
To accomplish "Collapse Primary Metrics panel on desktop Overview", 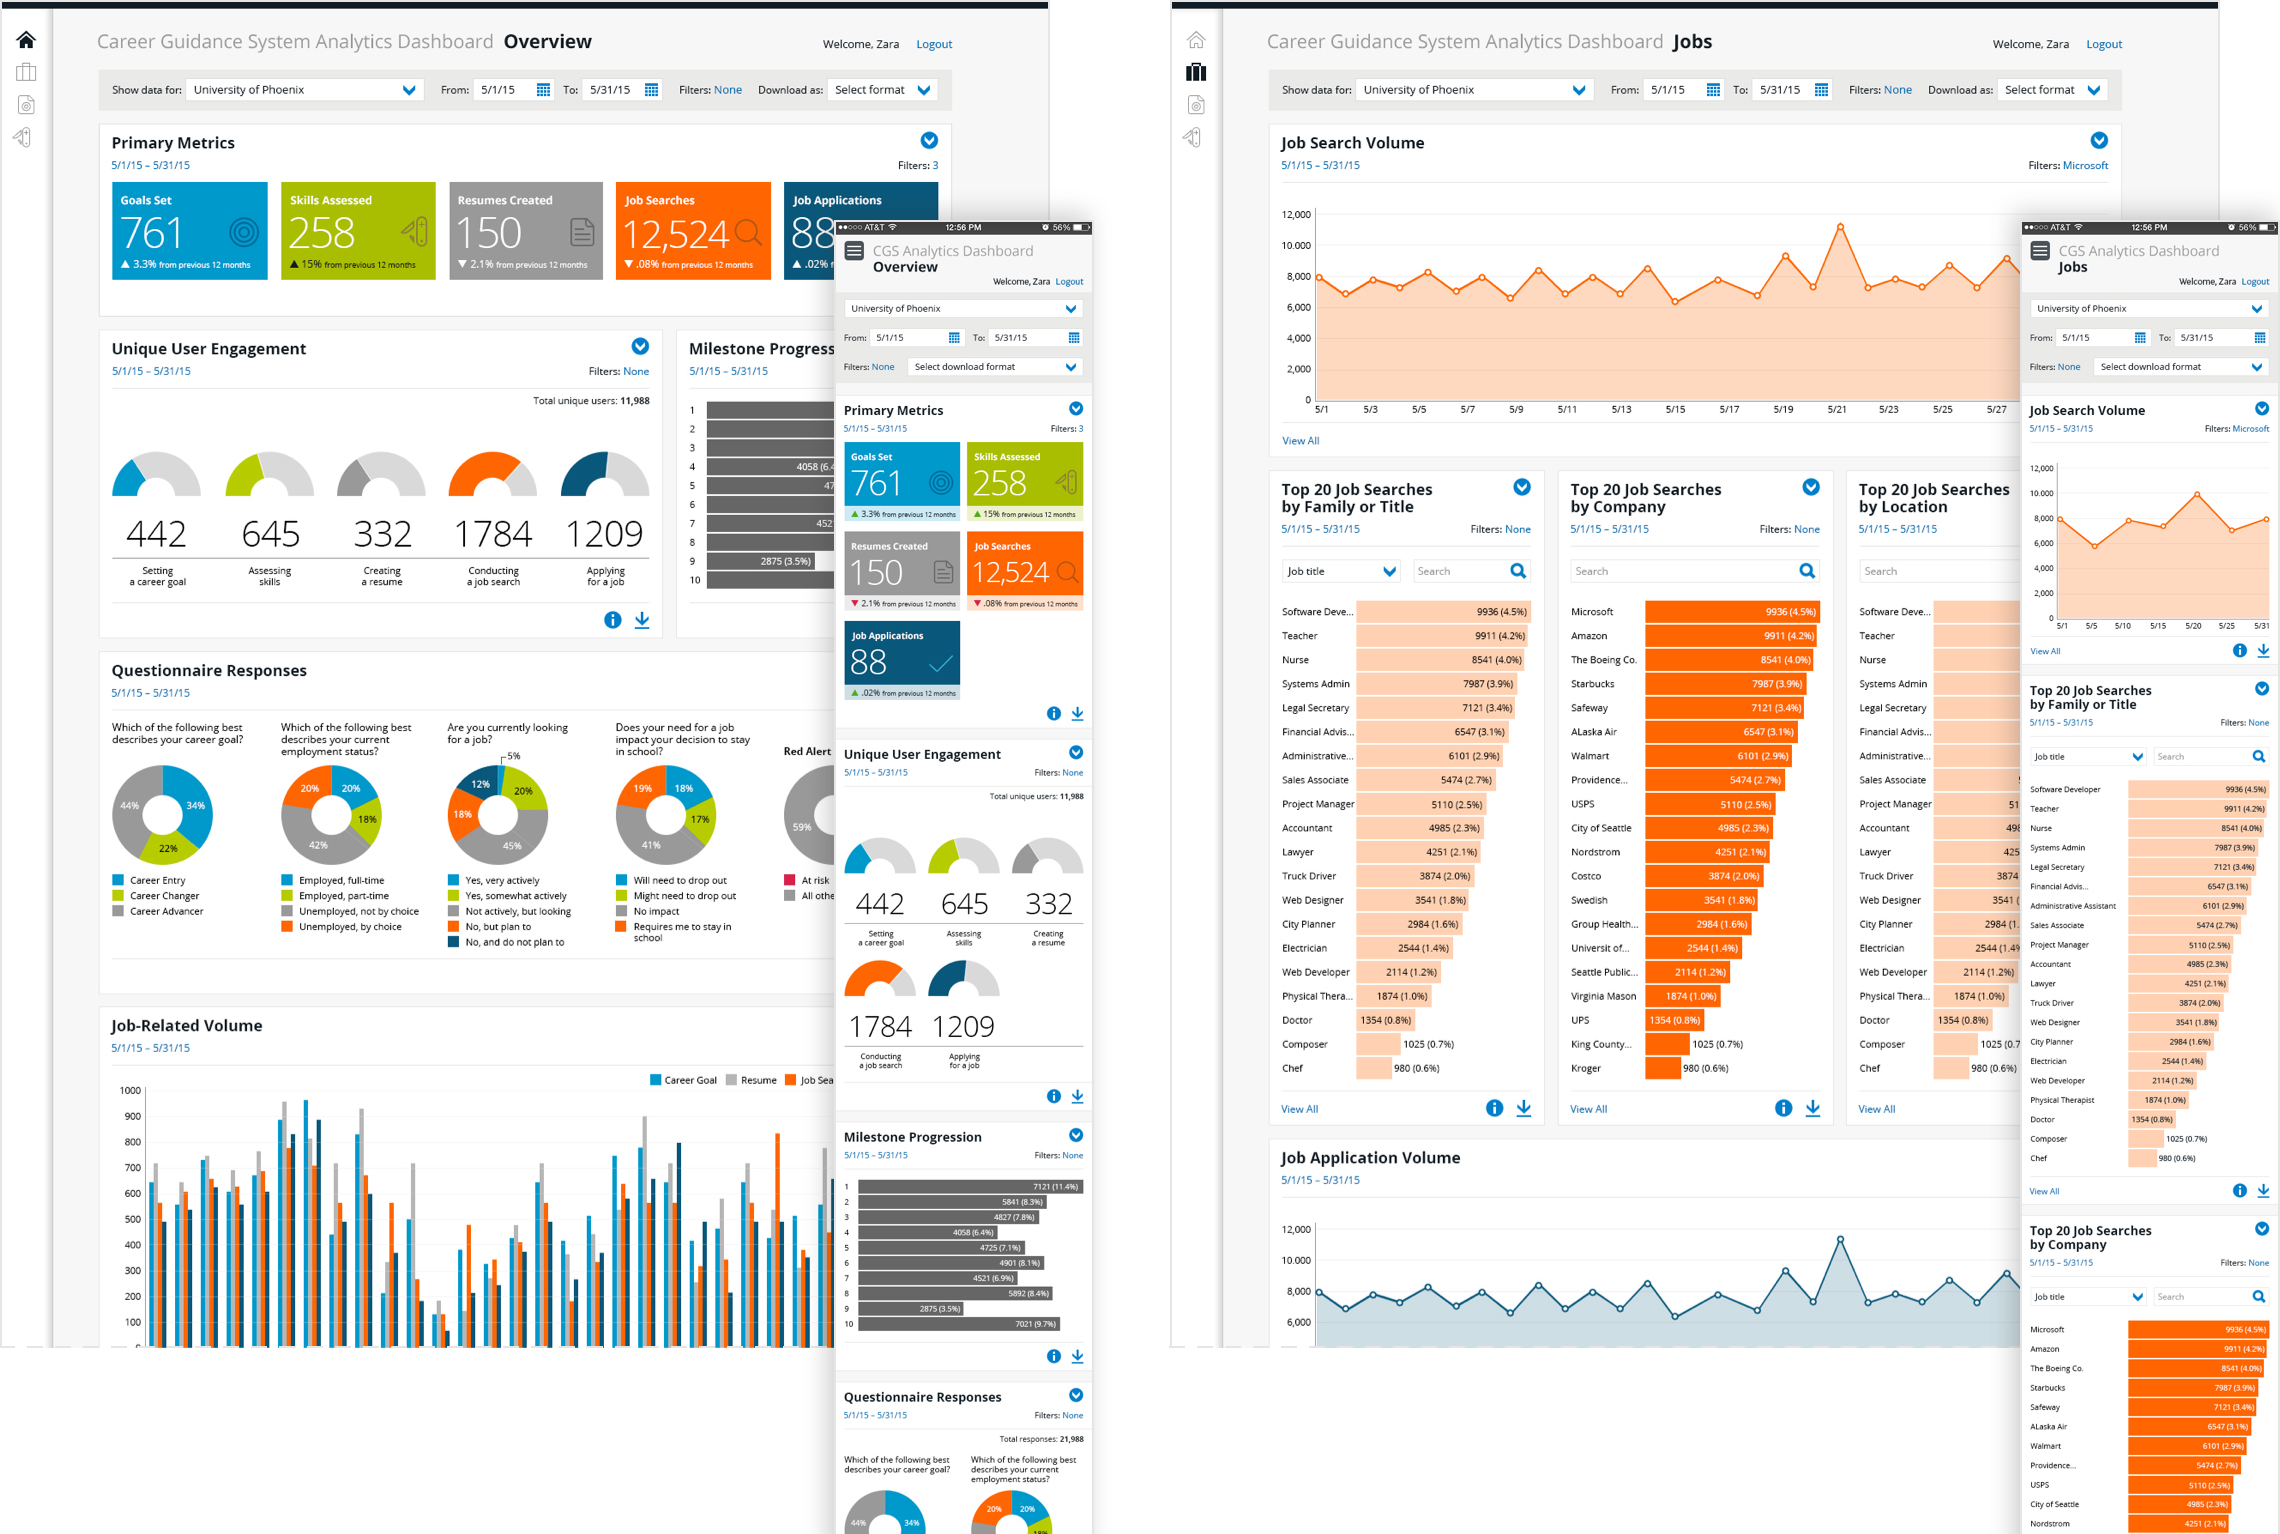I will click(x=929, y=141).
